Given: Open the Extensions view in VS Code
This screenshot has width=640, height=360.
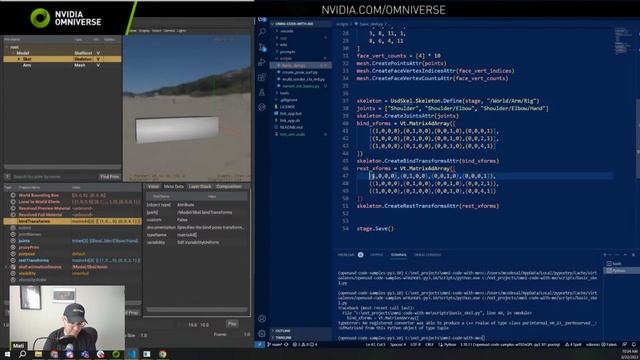Looking at the screenshot, I should pyautogui.click(x=262, y=77).
